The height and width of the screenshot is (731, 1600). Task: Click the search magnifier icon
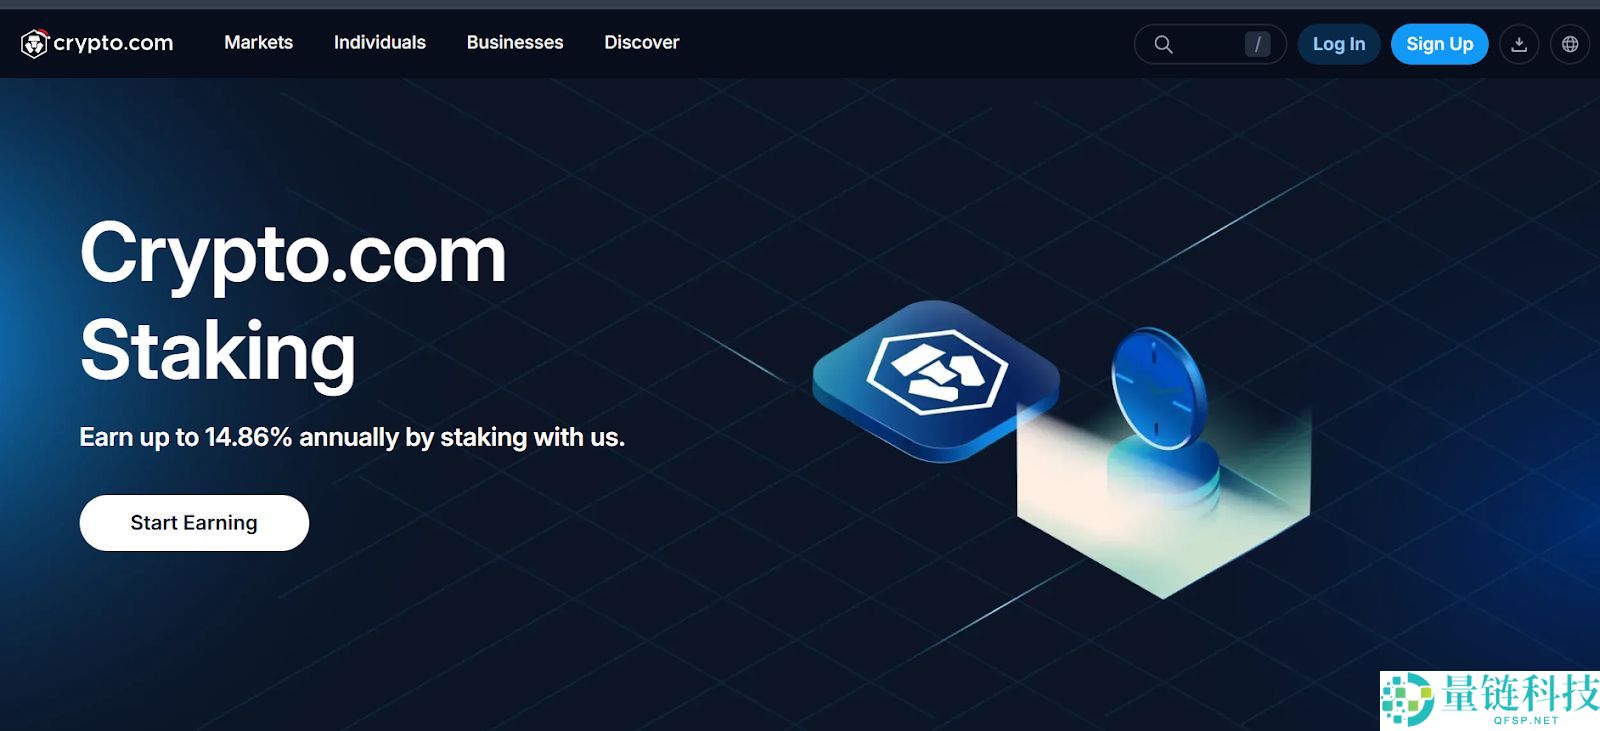pyautogui.click(x=1163, y=44)
